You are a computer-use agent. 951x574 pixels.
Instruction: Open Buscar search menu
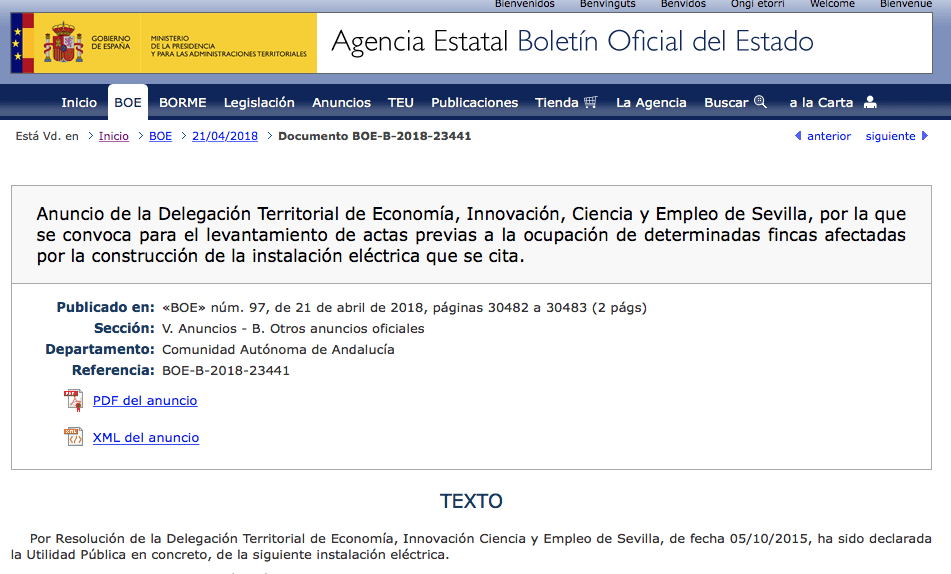[x=727, y=103]
